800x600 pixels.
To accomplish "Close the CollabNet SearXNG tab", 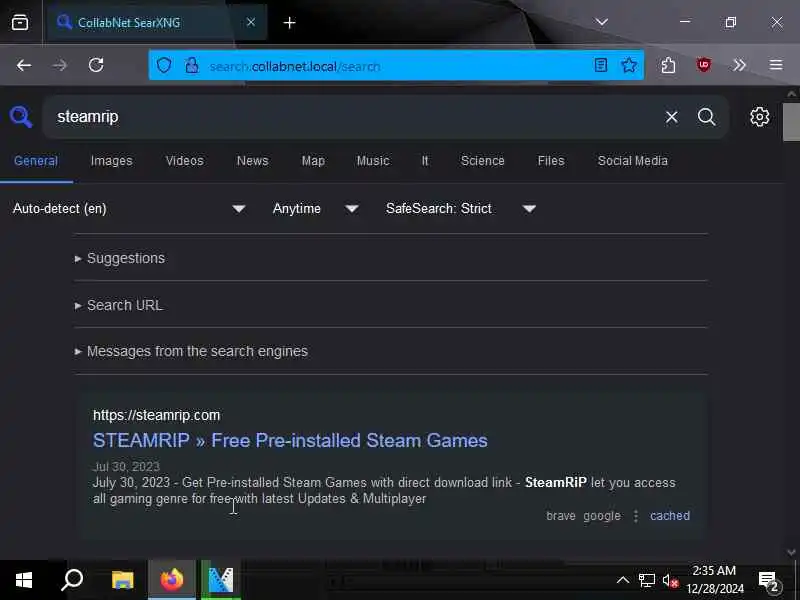I will coord(251,22).
